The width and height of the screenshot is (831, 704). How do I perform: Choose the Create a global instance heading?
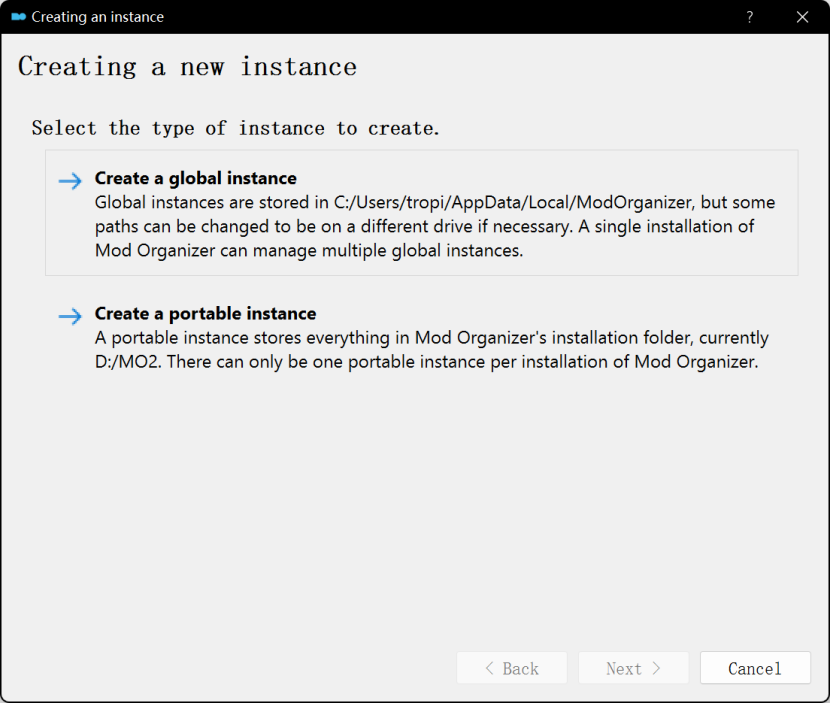[195, 178]
